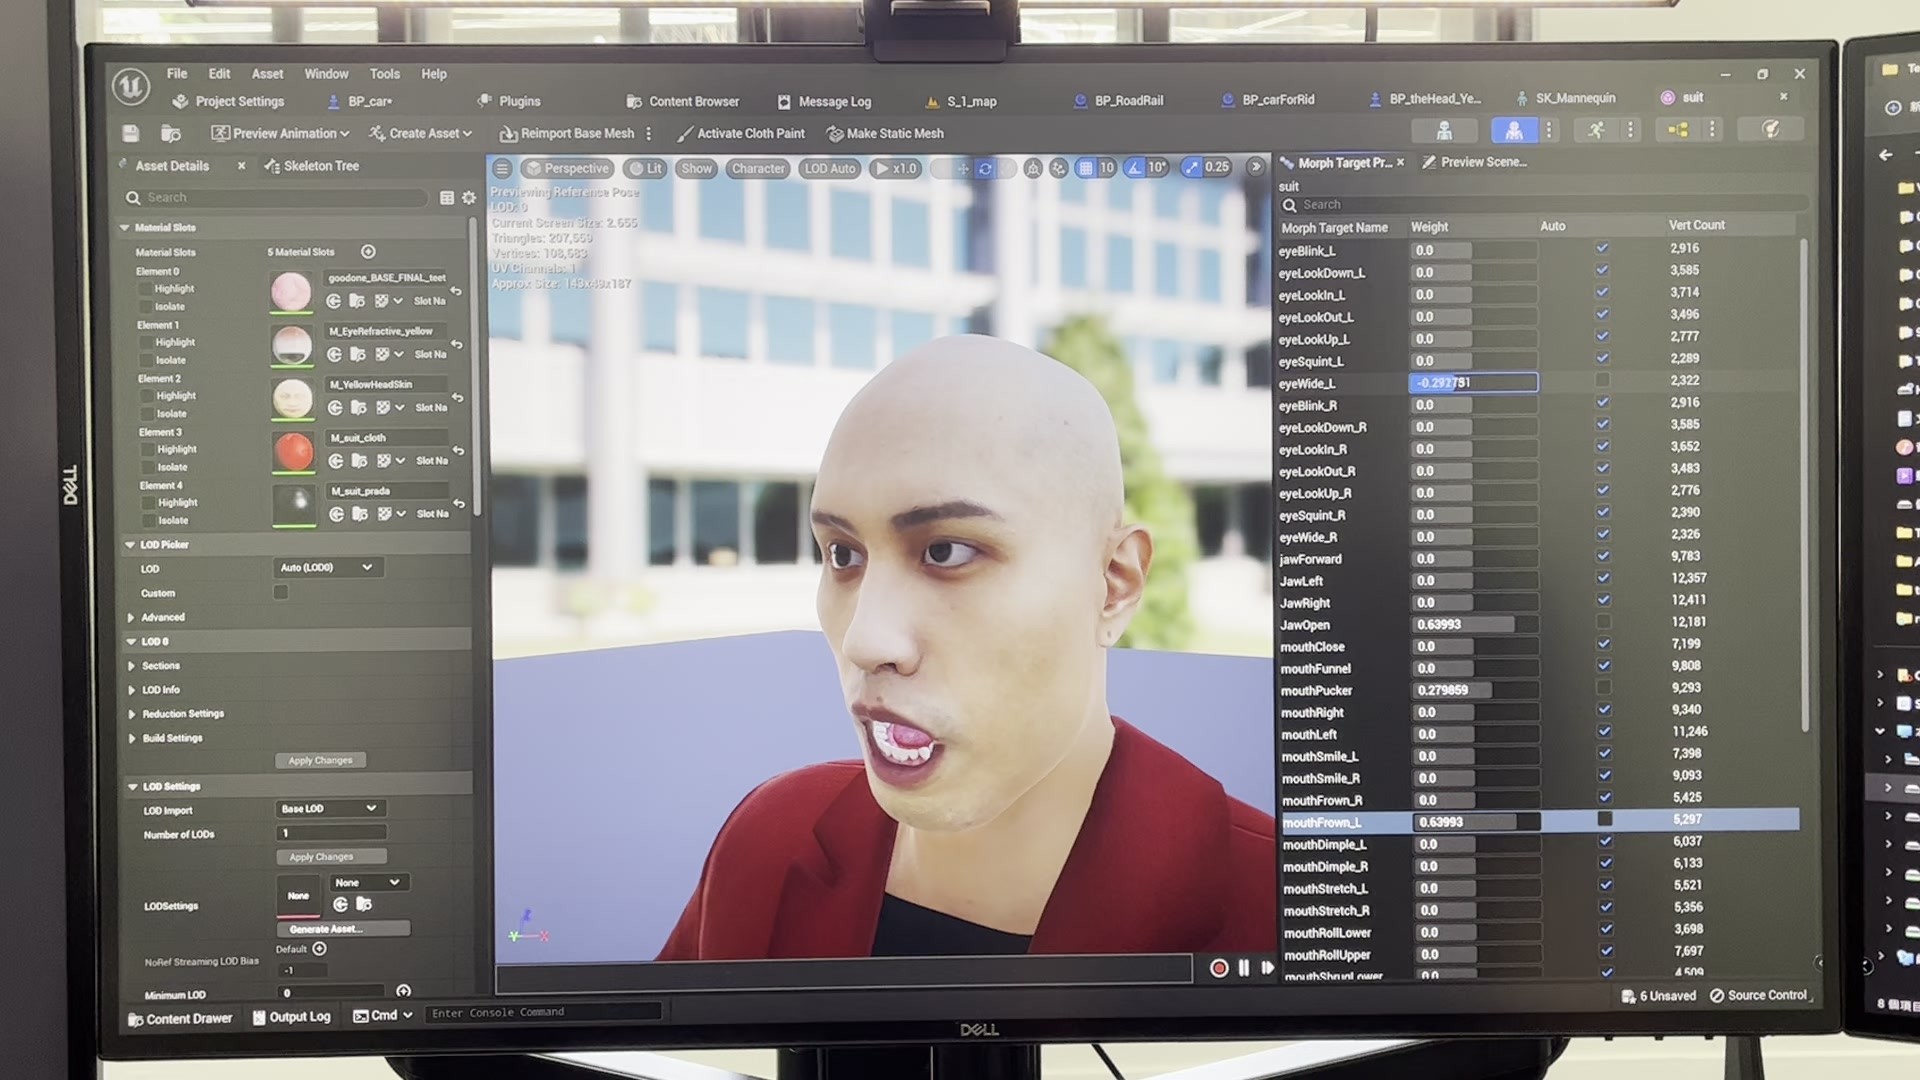
Task: Open the Base LOD import dropdown
Action: coord(330,808)
